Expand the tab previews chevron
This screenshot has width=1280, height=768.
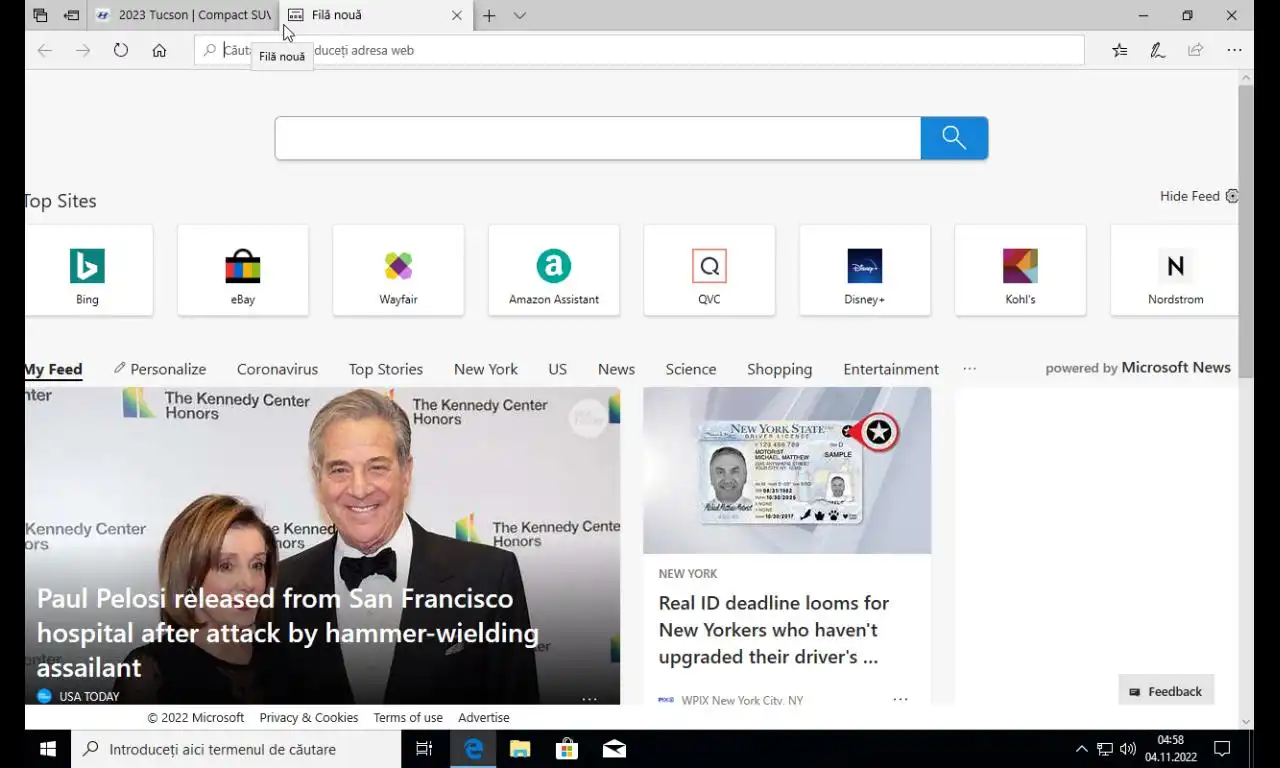(520, 15)
